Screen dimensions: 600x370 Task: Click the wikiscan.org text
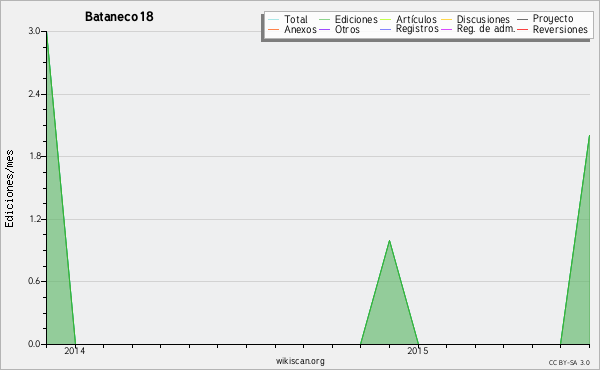pos(300,361)
